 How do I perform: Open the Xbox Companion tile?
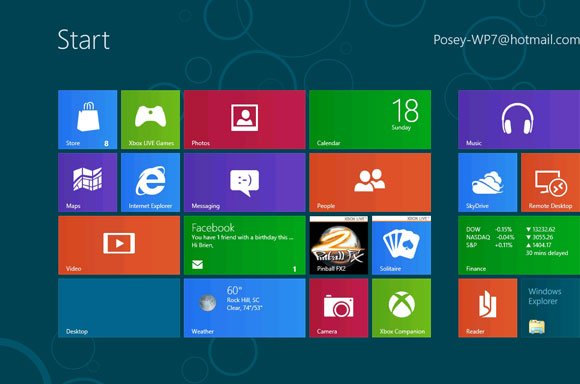(x=401, y=308)
